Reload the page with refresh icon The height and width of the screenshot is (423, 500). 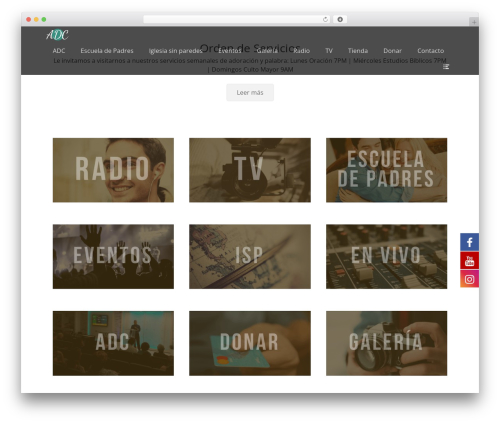[325, 19]
